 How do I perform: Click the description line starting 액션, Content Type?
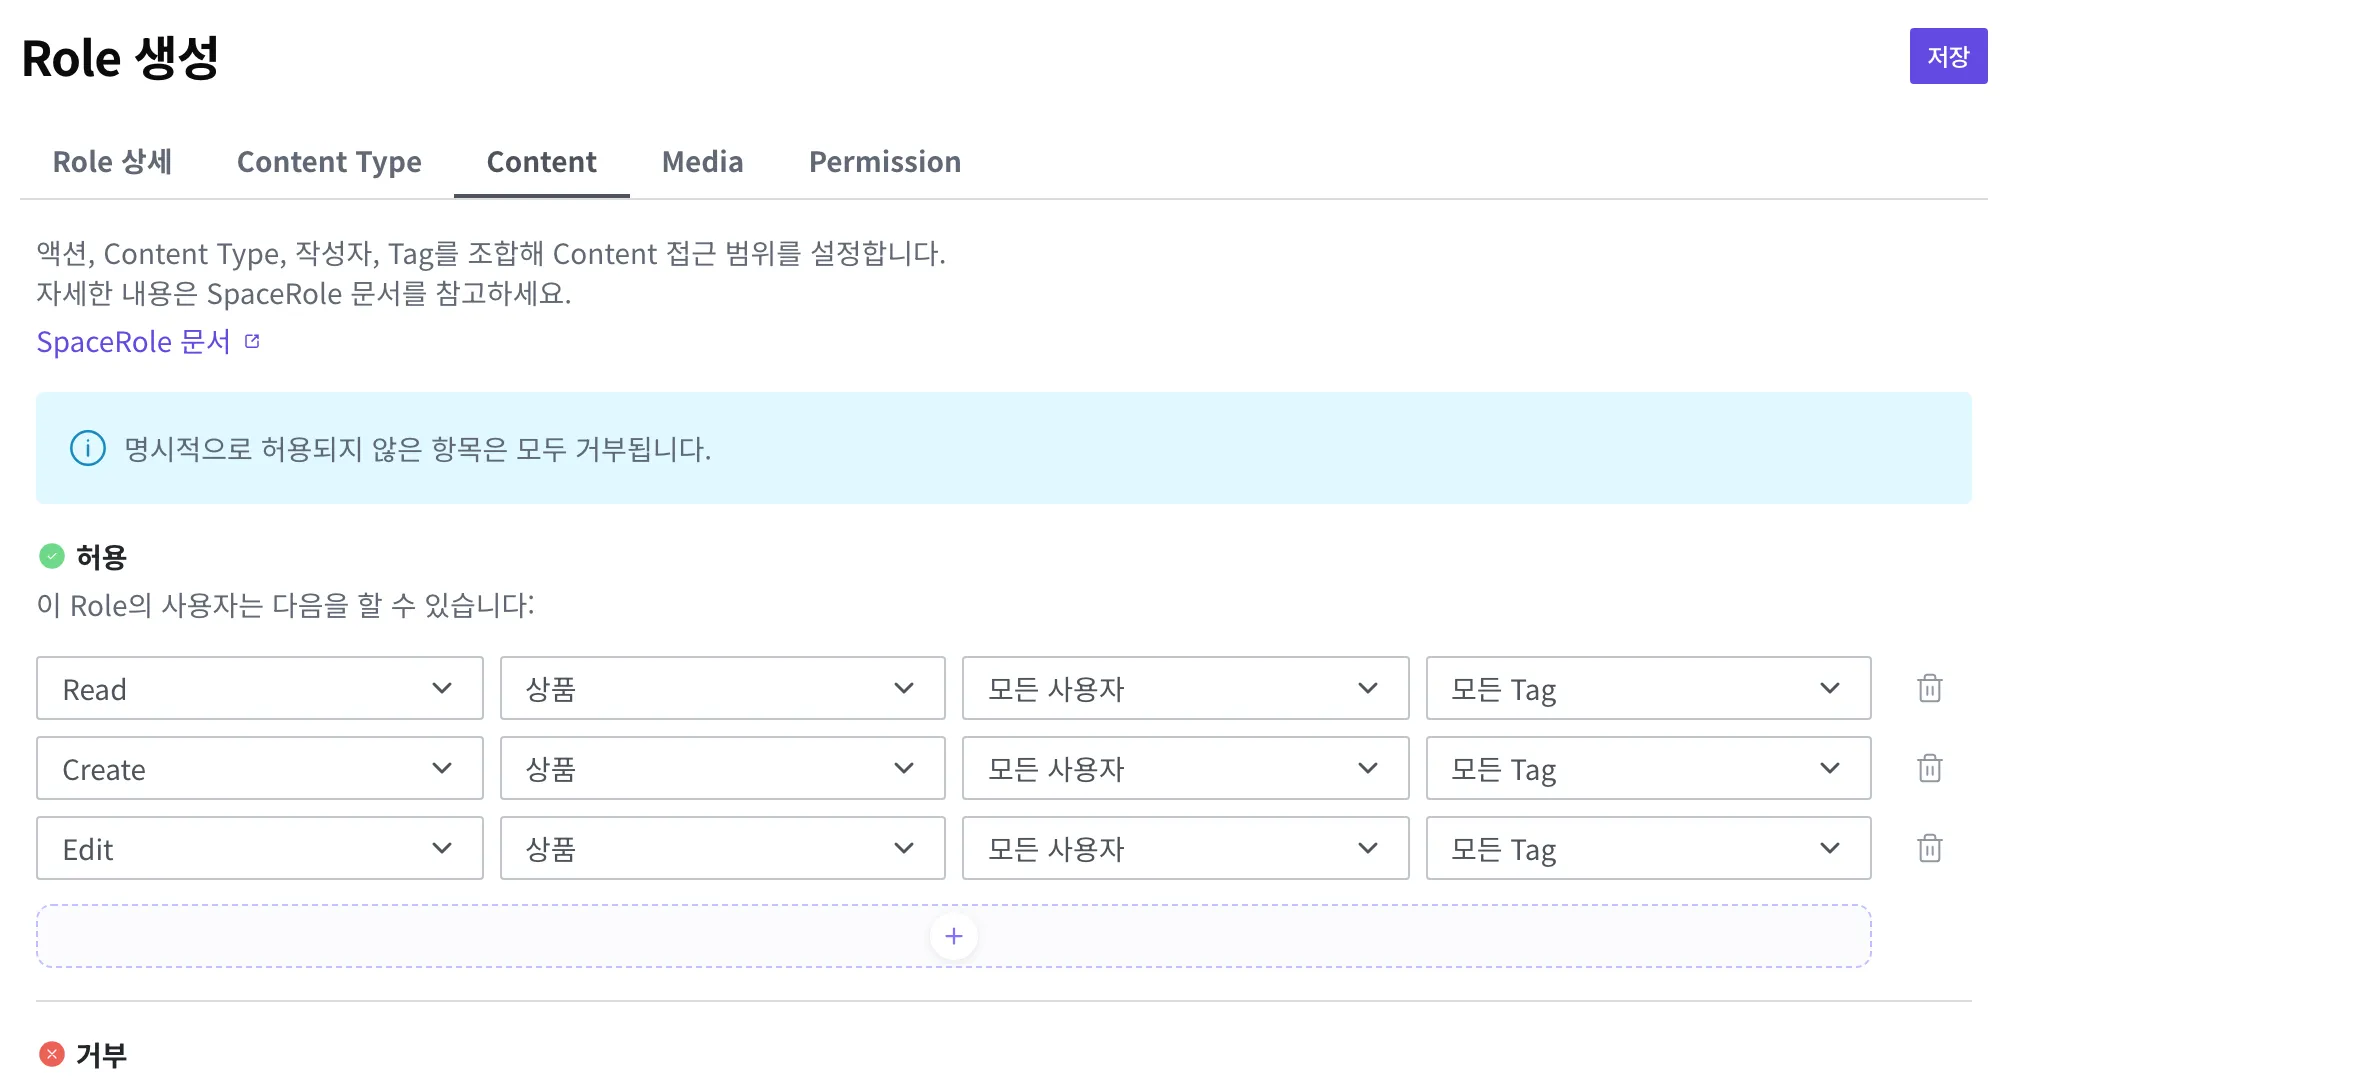pos(491,254)
